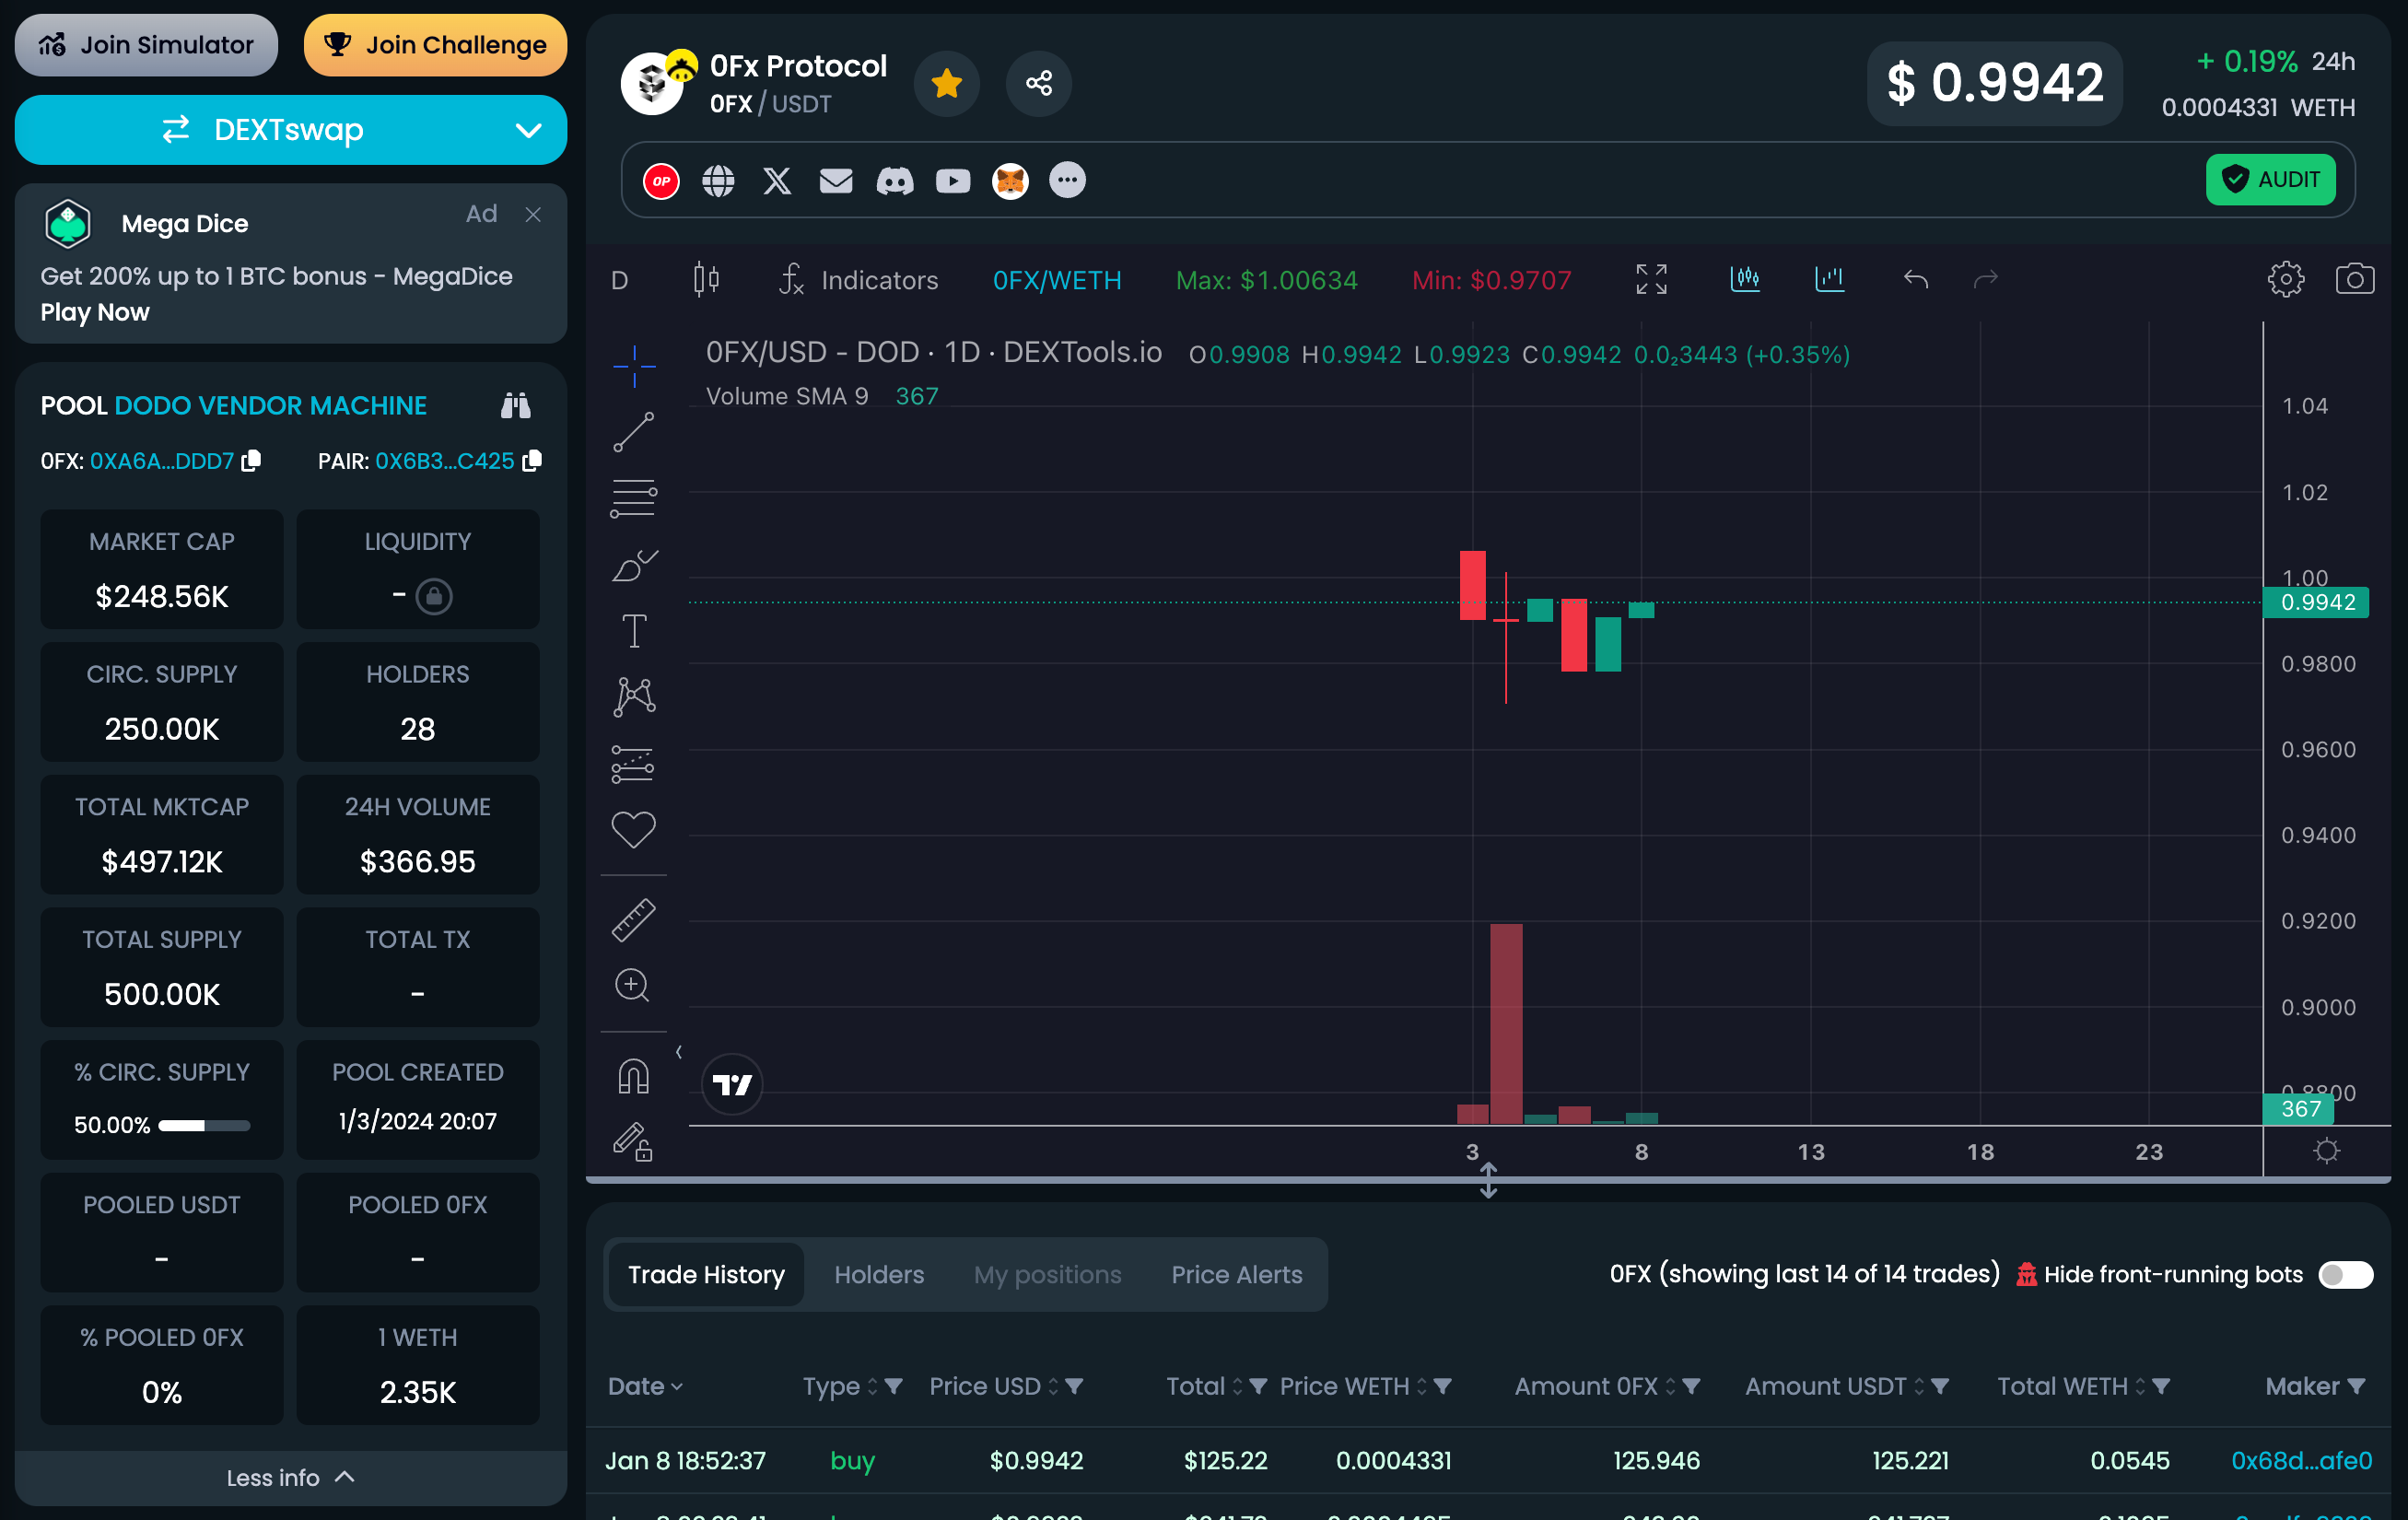Open chart settings gear

2285,279
